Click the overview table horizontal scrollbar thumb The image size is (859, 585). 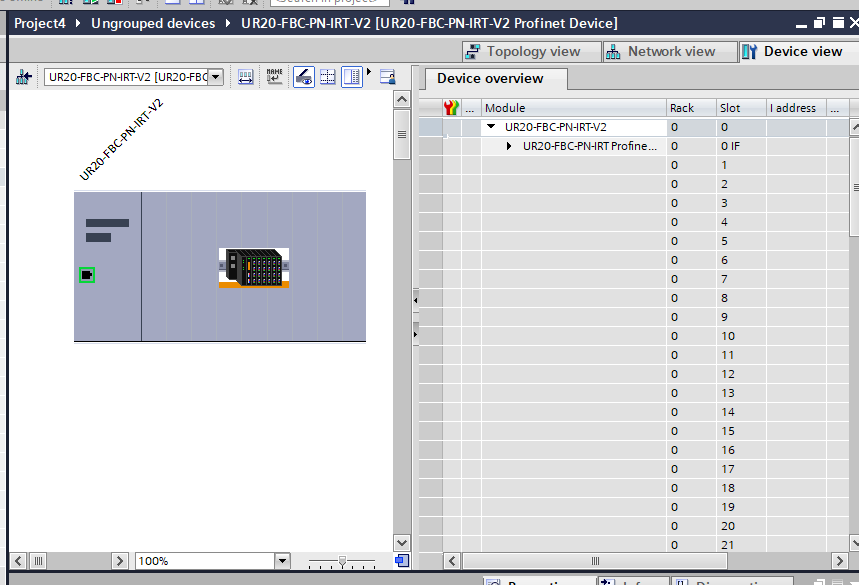(595, 561)
